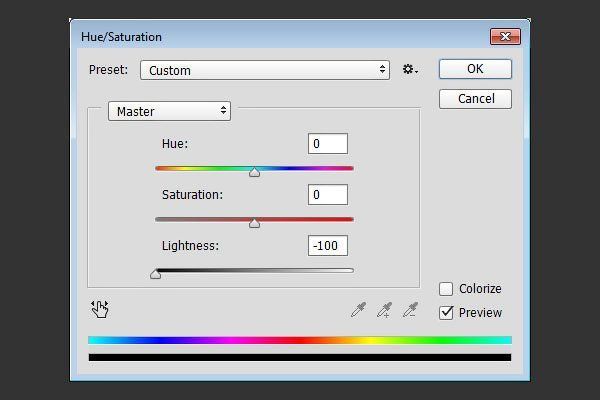
Task: Click the Hue slider handle
Action: [254, 172]
